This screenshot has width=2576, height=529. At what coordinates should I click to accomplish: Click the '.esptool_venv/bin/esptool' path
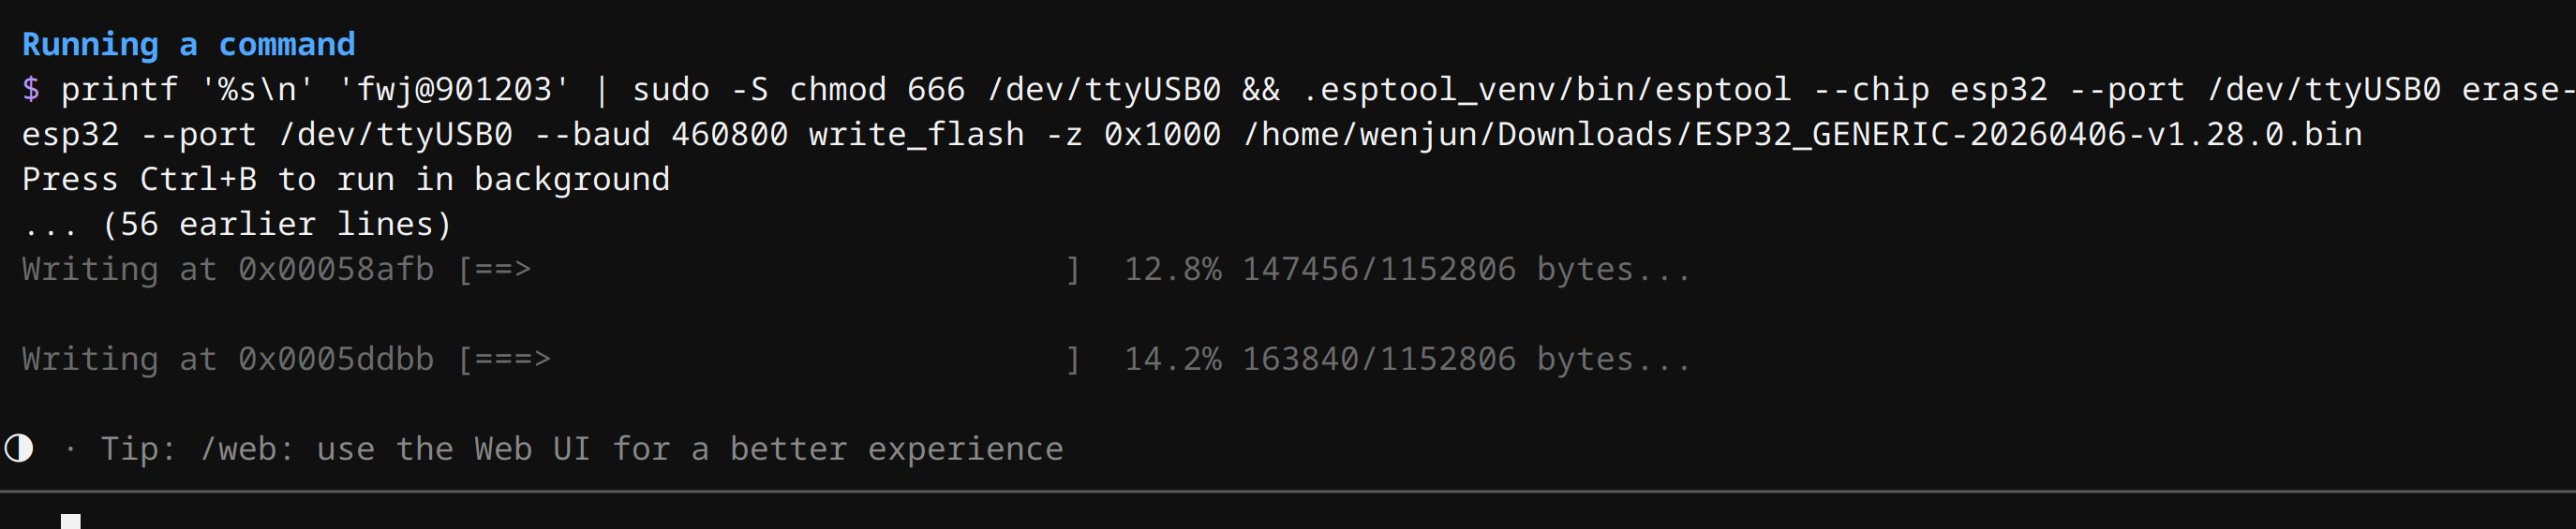pos(1546,90)
